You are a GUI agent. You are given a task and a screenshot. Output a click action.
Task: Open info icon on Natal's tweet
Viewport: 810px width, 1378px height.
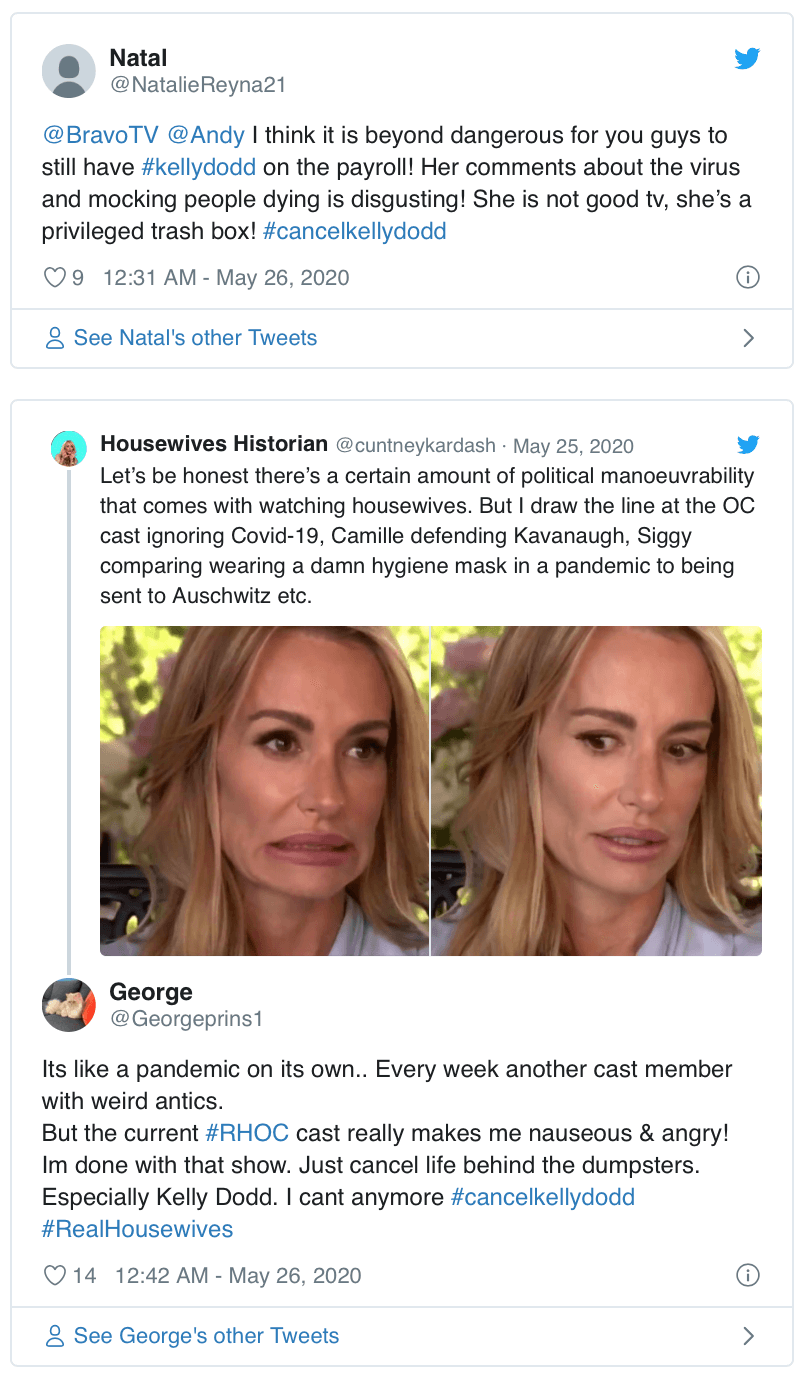coord(747,277)
